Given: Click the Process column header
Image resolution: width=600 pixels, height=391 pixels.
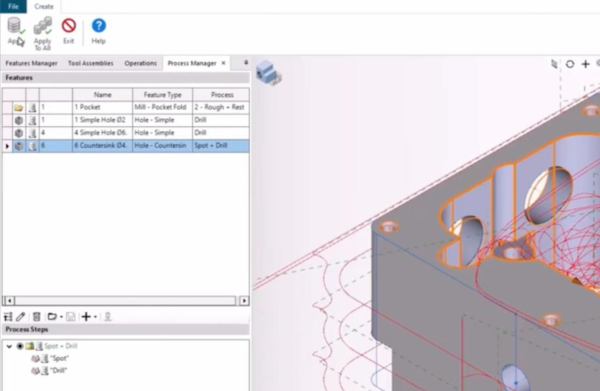Looking at the screenshot, I should [222, 94].
